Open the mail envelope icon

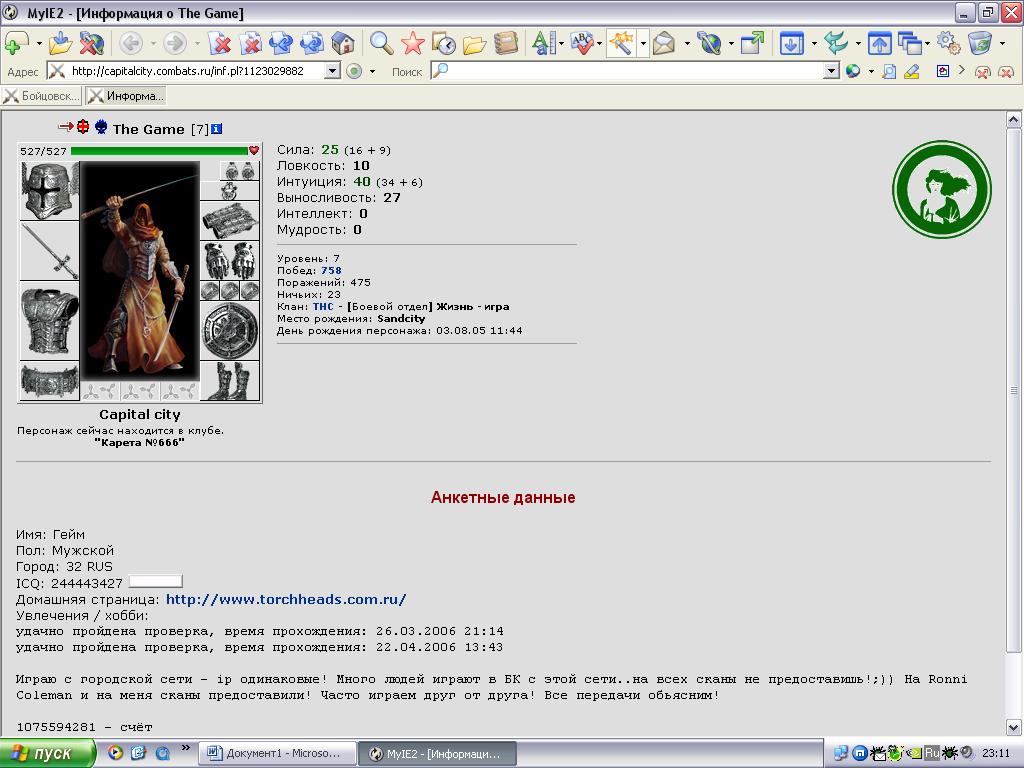(x=664, y=43)
